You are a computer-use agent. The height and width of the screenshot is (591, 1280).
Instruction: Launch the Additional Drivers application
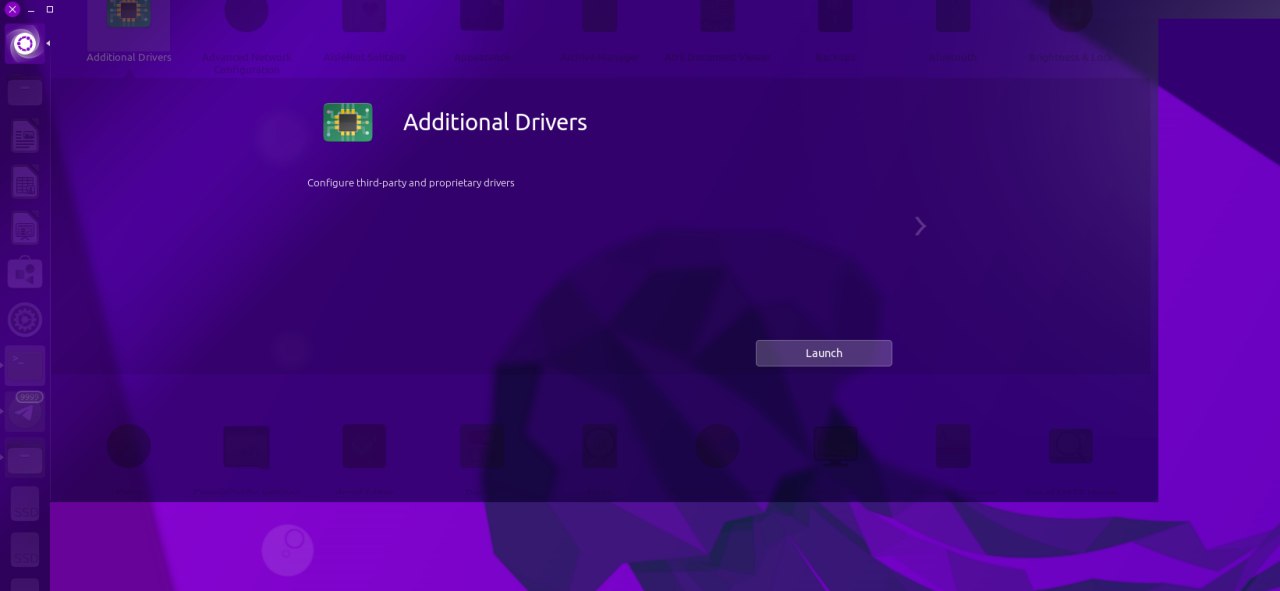[823, 353]
